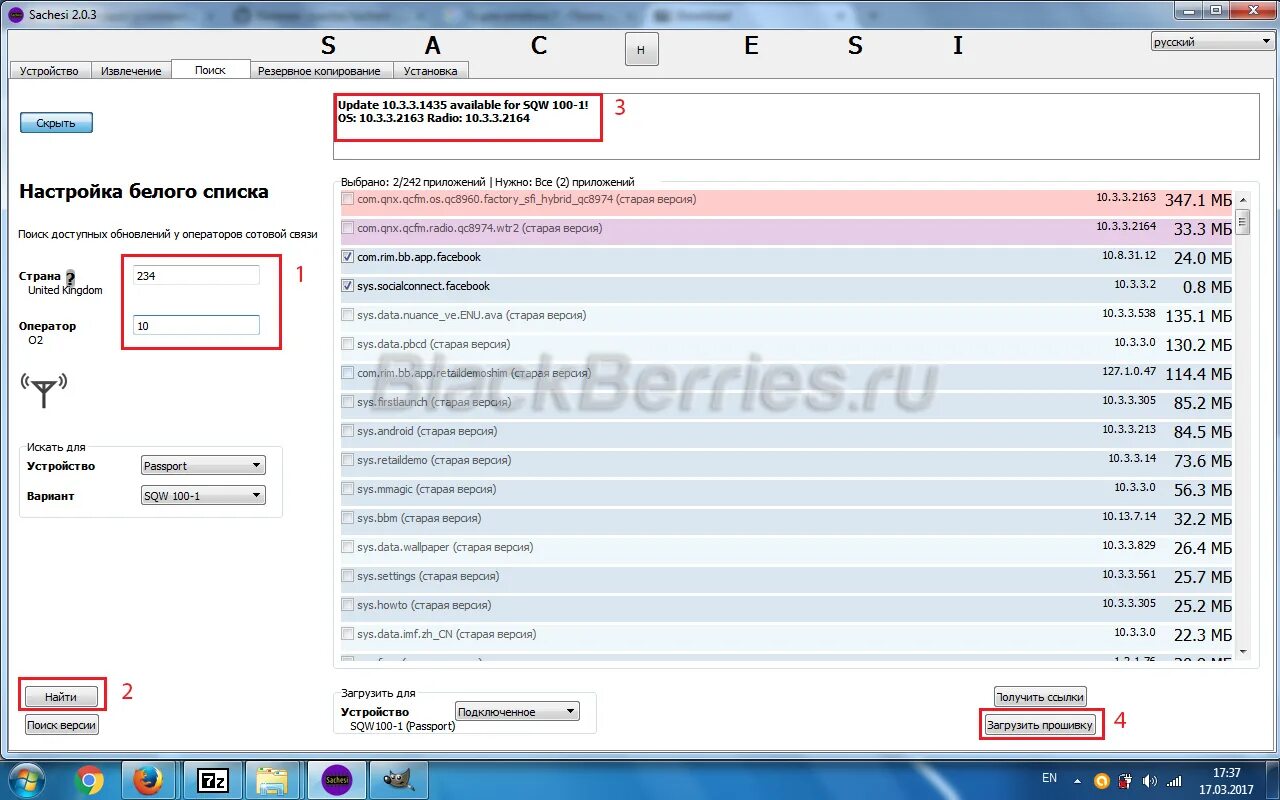This screenshot has width=1280, height=800.
Task: Toggle checkbox for sys.settings
Action: 347,576
